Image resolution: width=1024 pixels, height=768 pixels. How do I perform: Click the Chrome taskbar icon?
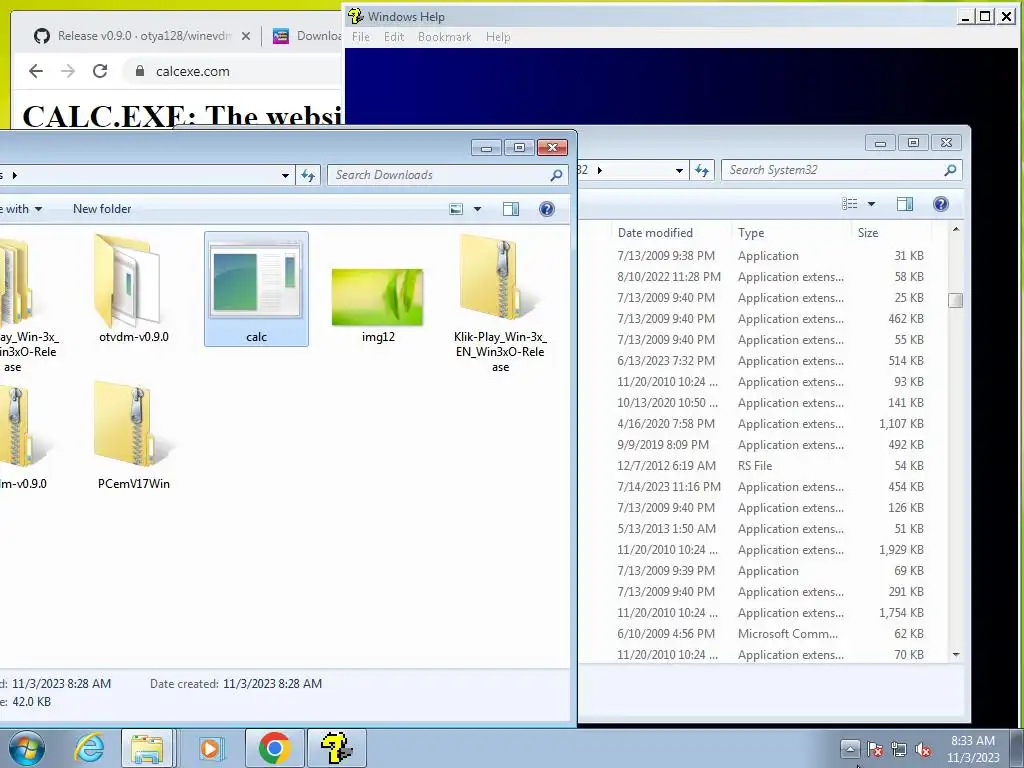click(x=274, y=748)
